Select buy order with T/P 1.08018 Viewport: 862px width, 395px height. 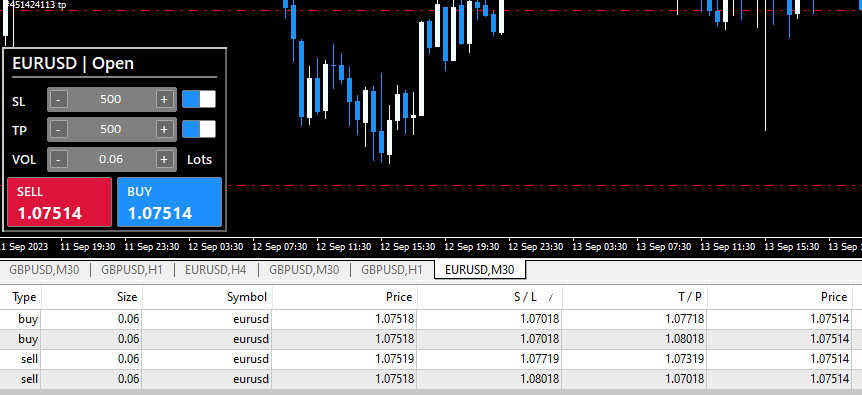(431, 339)
